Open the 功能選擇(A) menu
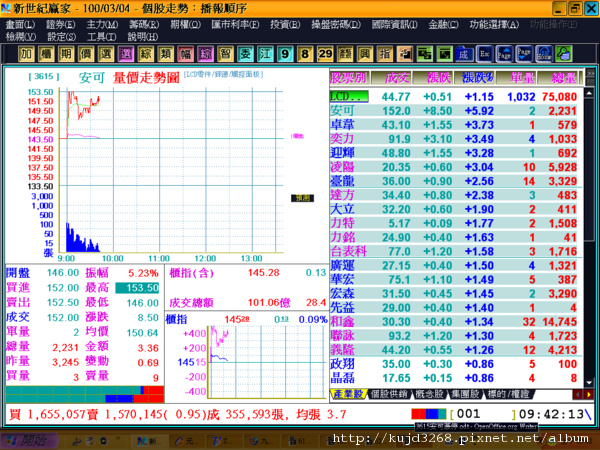This screenshot has height=450, width=600. [x=494, y=24]
